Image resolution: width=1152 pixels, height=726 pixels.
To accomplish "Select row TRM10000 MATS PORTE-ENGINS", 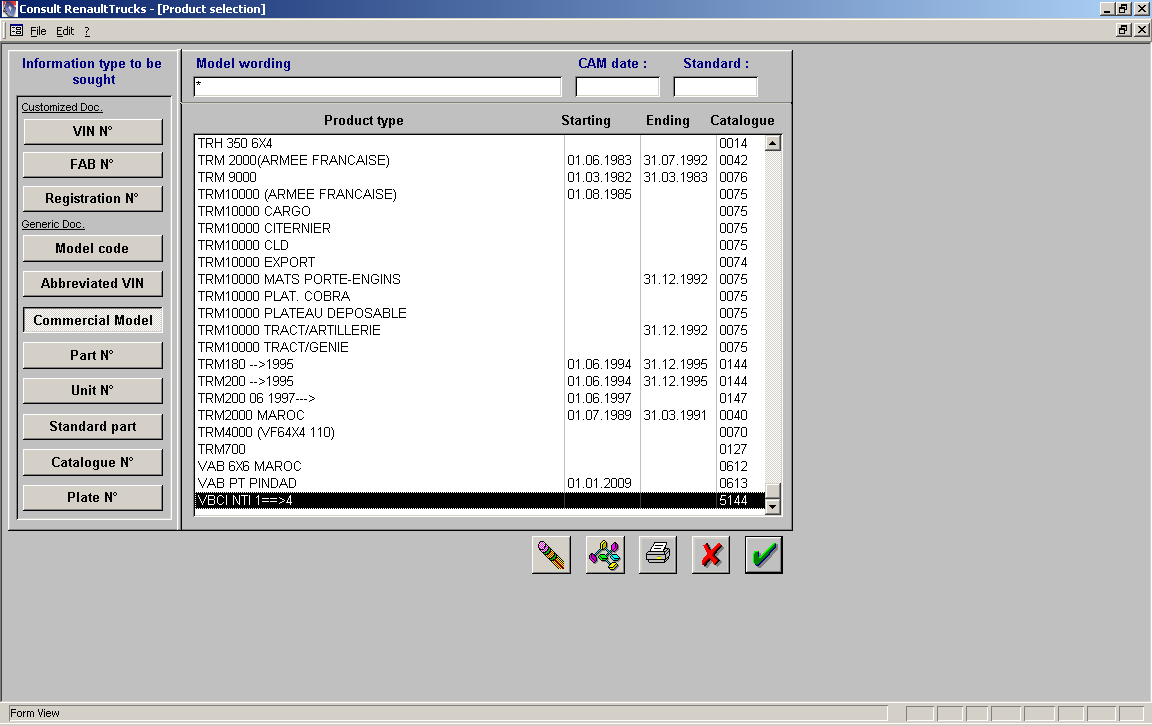I will pos(480,279).
